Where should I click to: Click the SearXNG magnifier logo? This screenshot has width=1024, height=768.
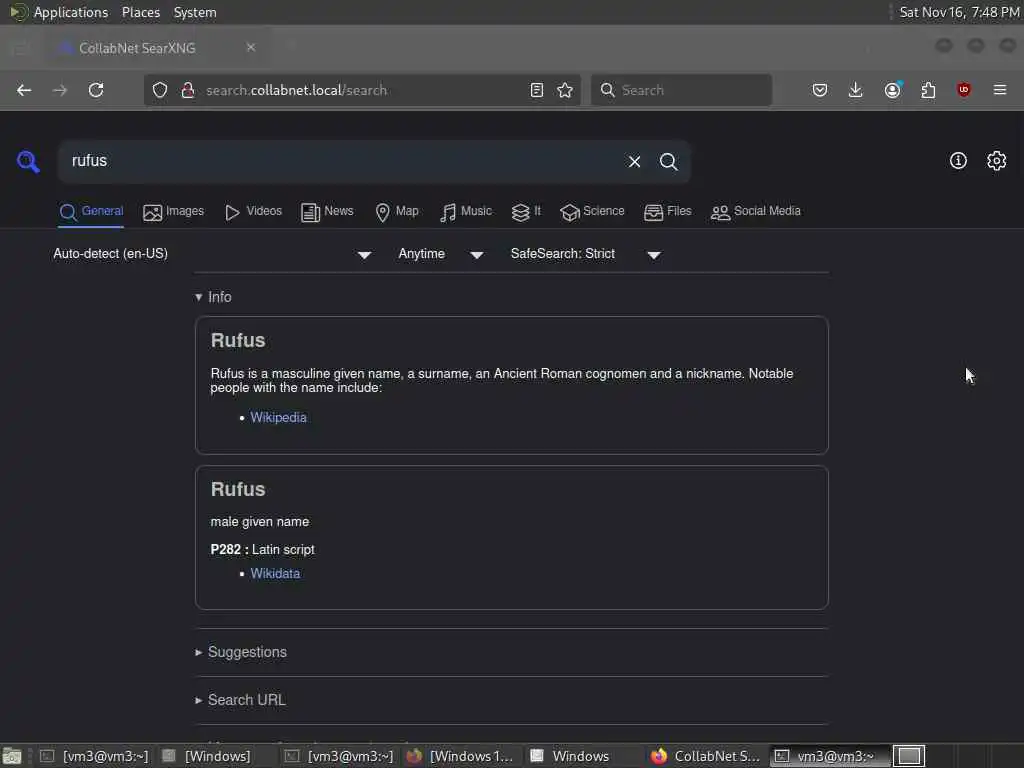point(28,161)
